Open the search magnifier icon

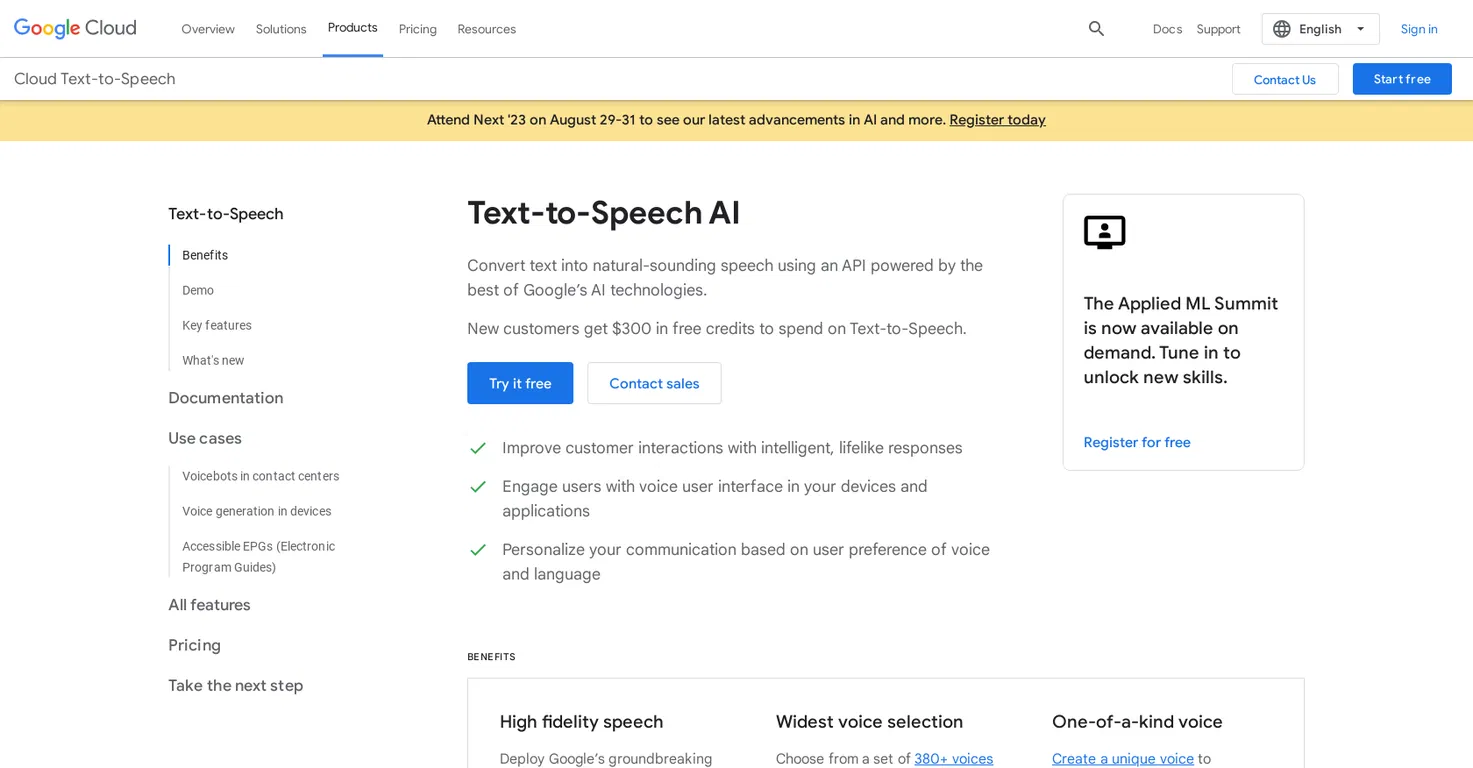[x=1096, y=29]
